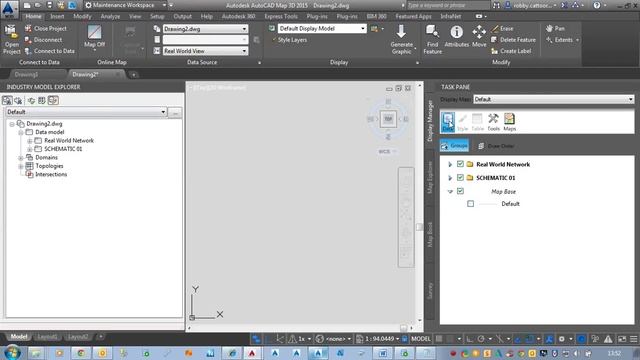
Task: Click the MODEL status bar button
Action: 421,339
